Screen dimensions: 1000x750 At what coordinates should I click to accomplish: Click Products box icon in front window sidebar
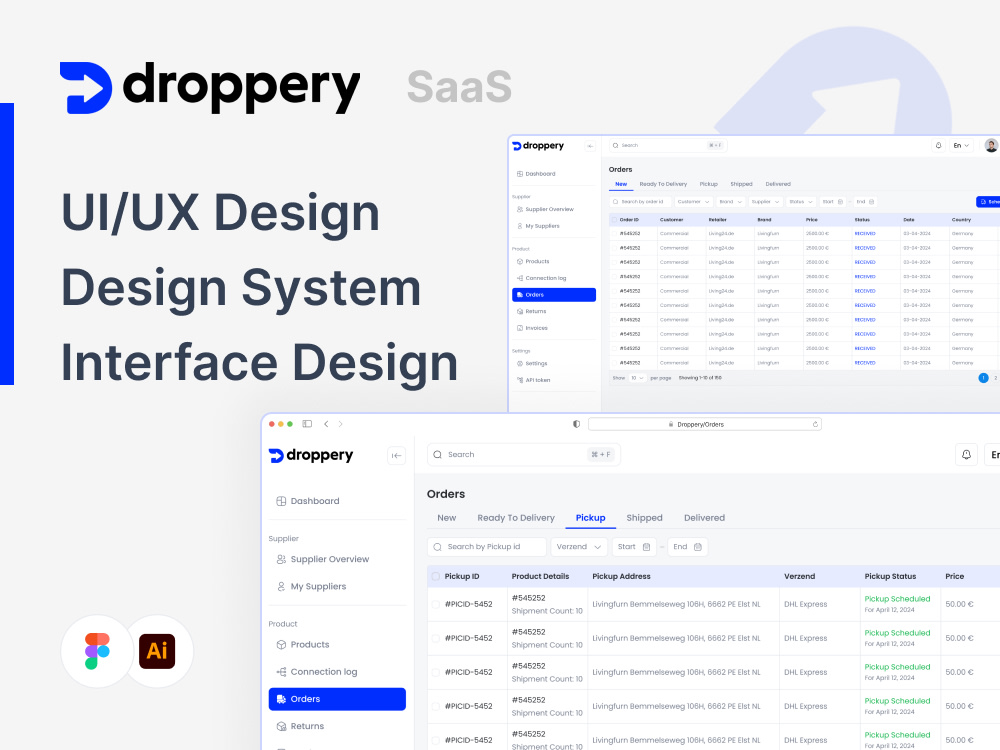(x=281, y=645)
